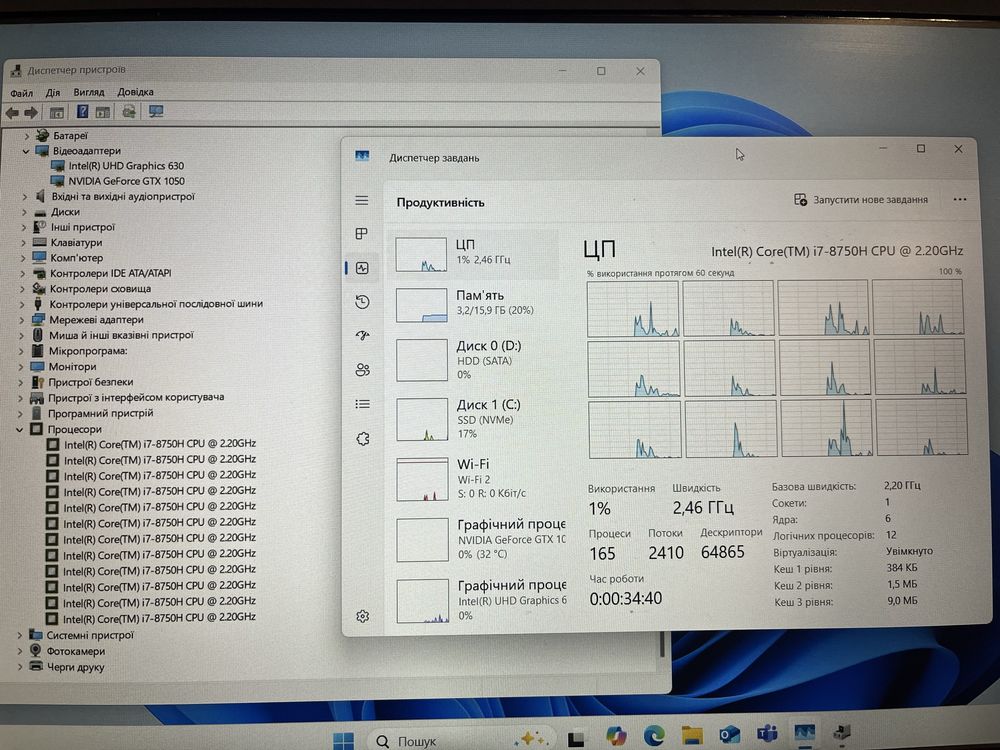This screenshot has width=1000, height=750.
Task: Click the update driver toolbar icon
Action: click(x=129, y=112)
